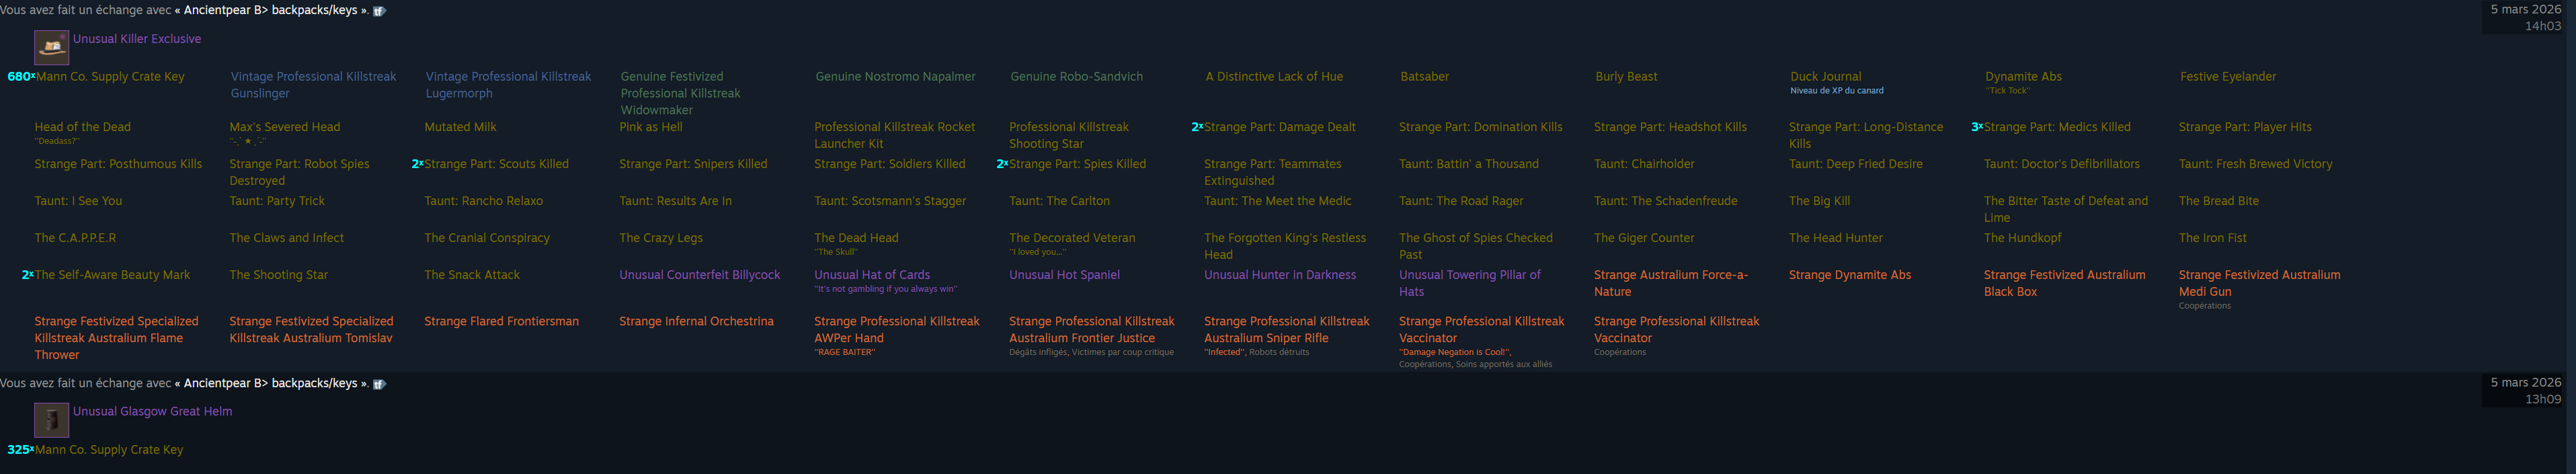Select Genuine Nostromo Napalmer
This screenshot has height=474, width=2576.
tap(895, 77)
